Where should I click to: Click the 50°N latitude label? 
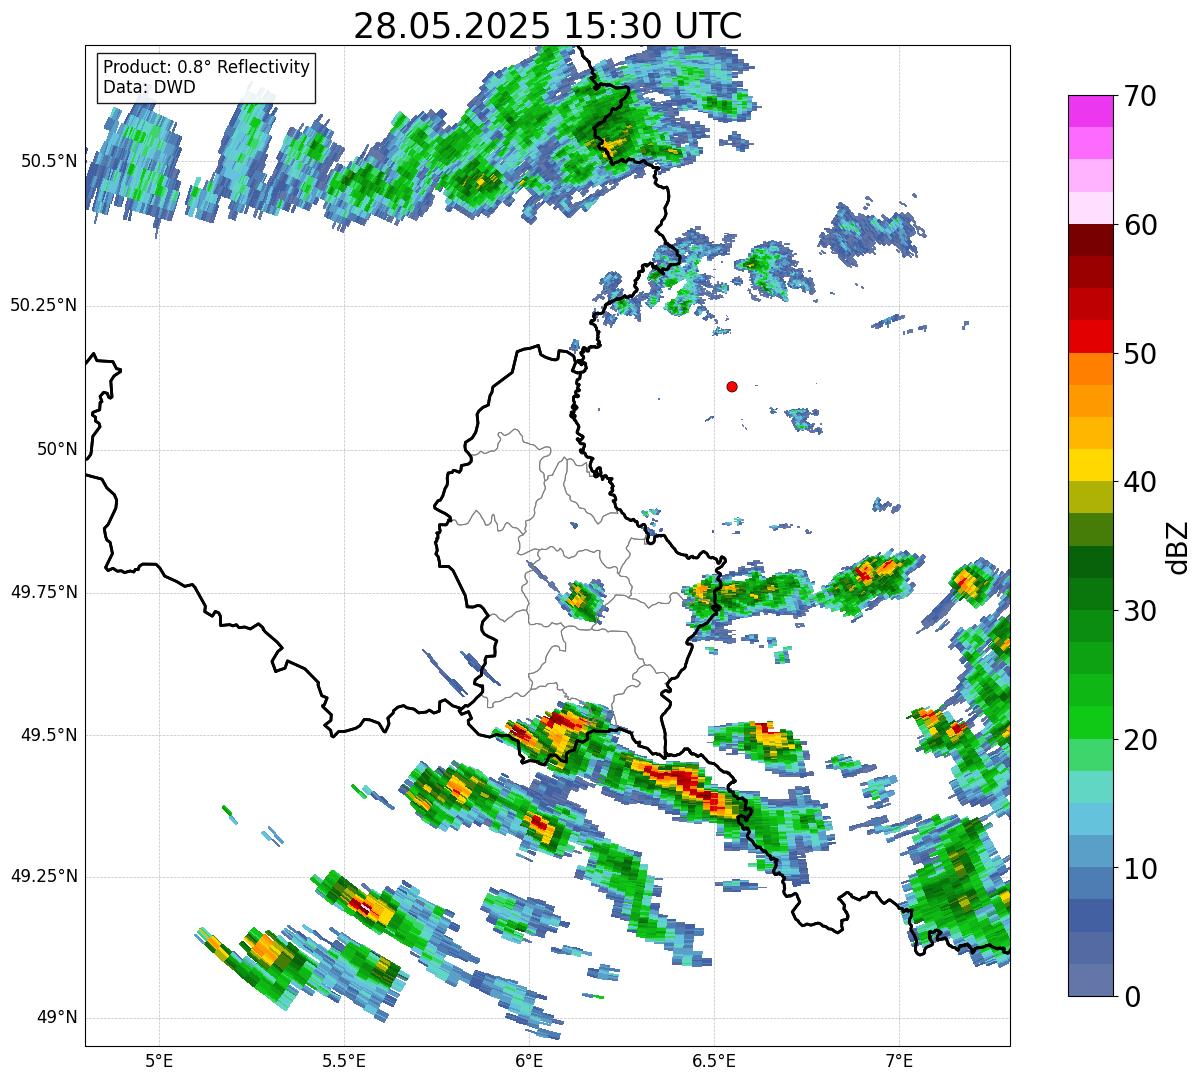(57, 449)
